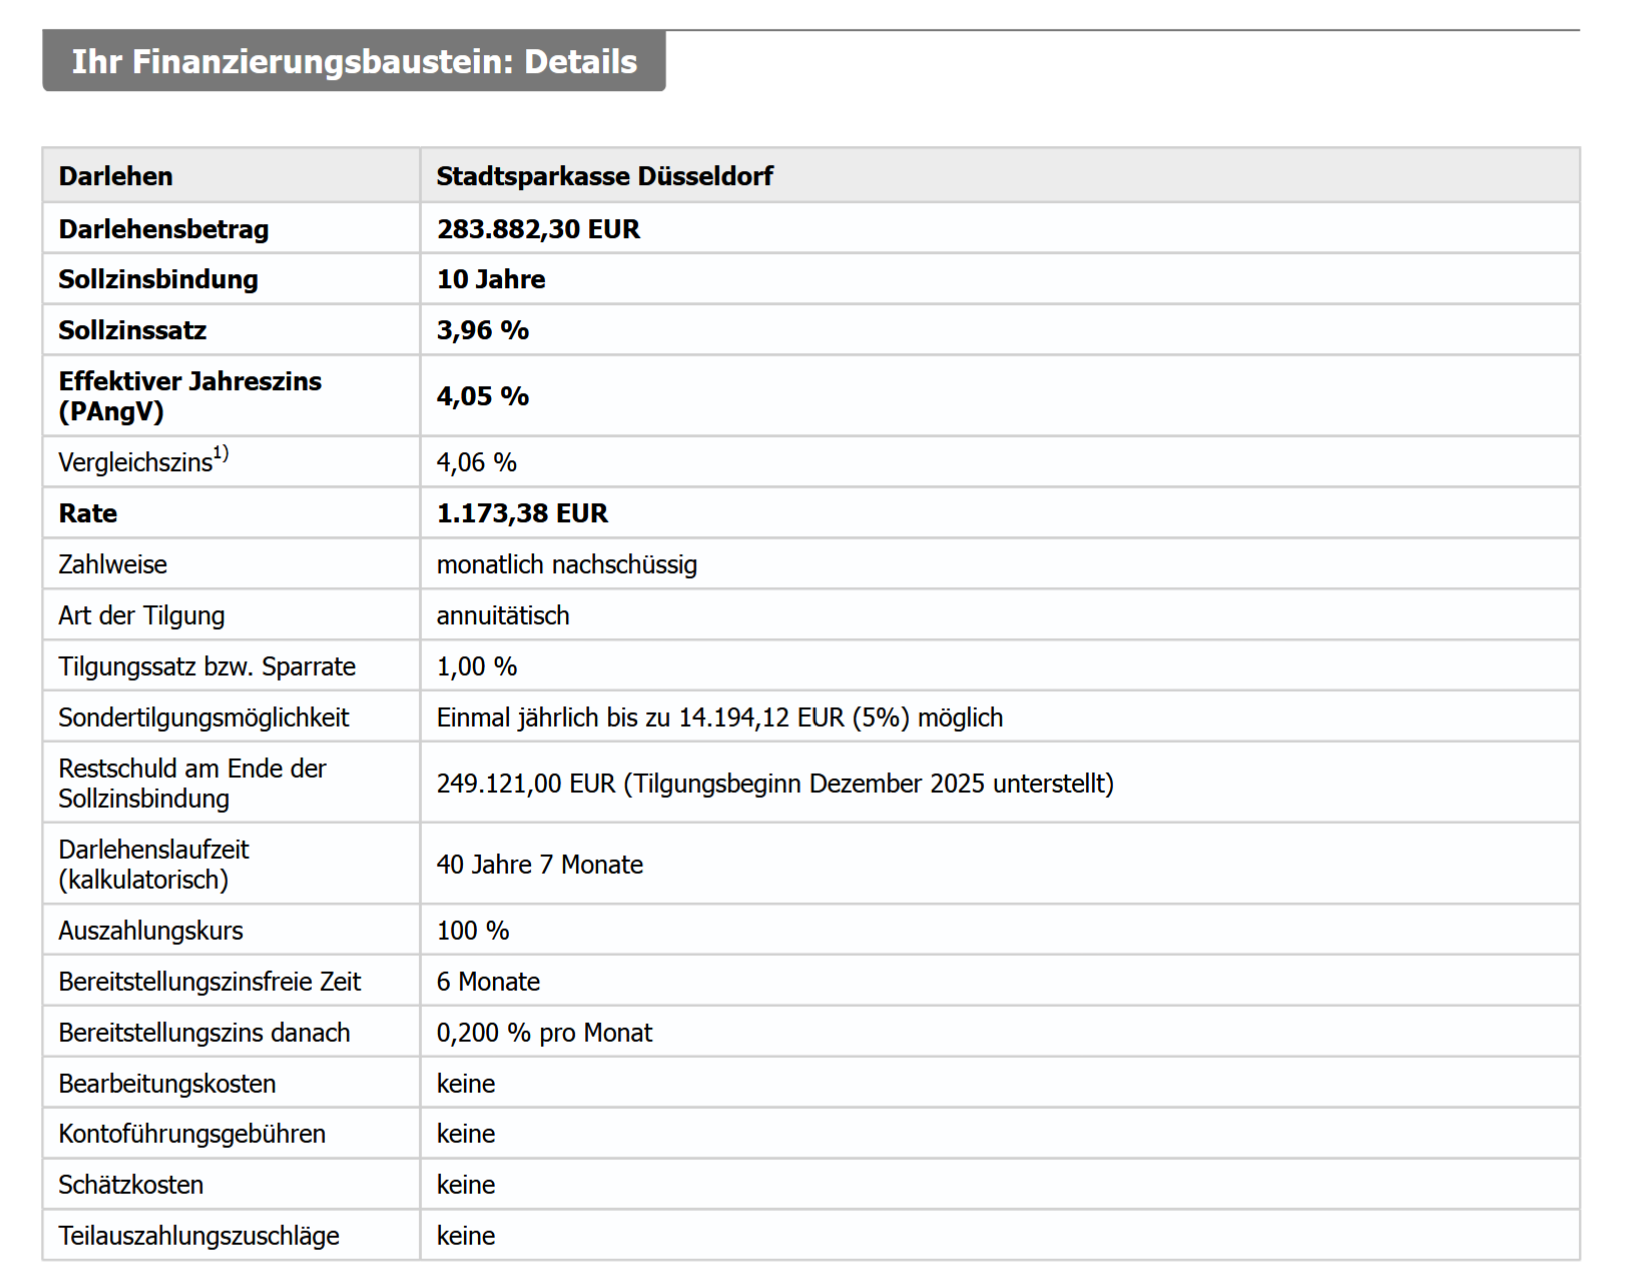
Task: Click the footnote 1 superscript next to Vergleichszins
Action: tap(221, 454)
